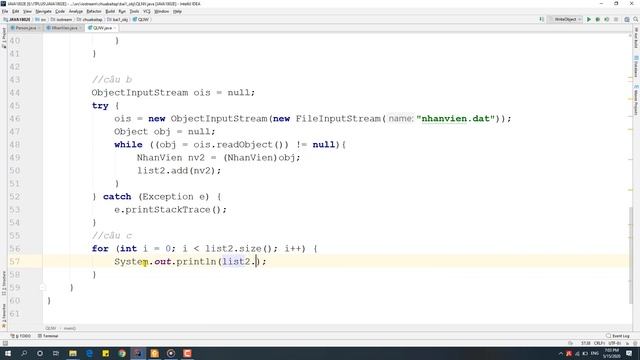Open File Explorer on the taskbar
The height and width of the screenshot is (360, 640).
[73, 353]
